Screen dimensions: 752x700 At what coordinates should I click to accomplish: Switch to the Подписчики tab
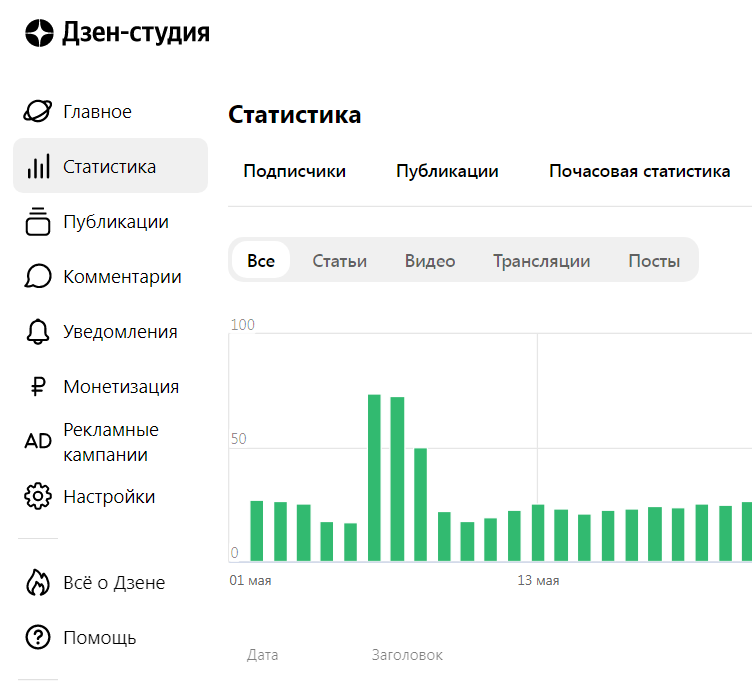pos(294,171)
